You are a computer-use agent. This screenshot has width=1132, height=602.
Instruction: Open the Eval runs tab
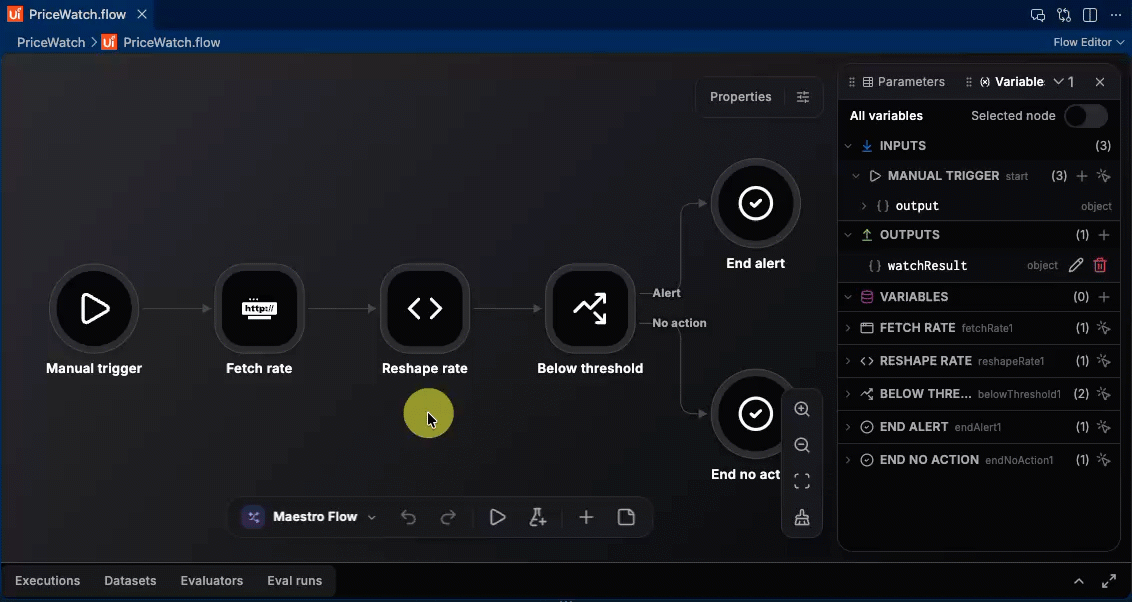click(295, 580)
